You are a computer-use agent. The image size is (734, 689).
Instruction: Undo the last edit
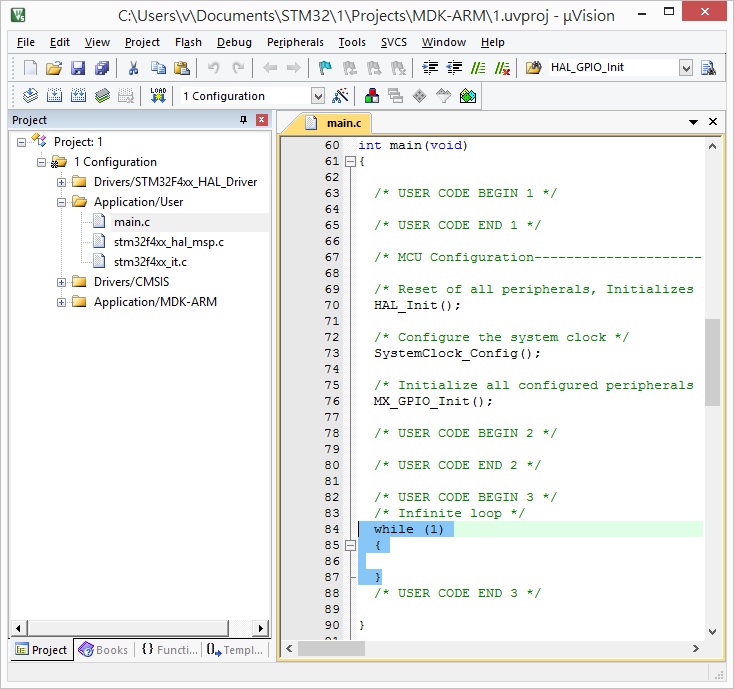(x=213, y=68)
